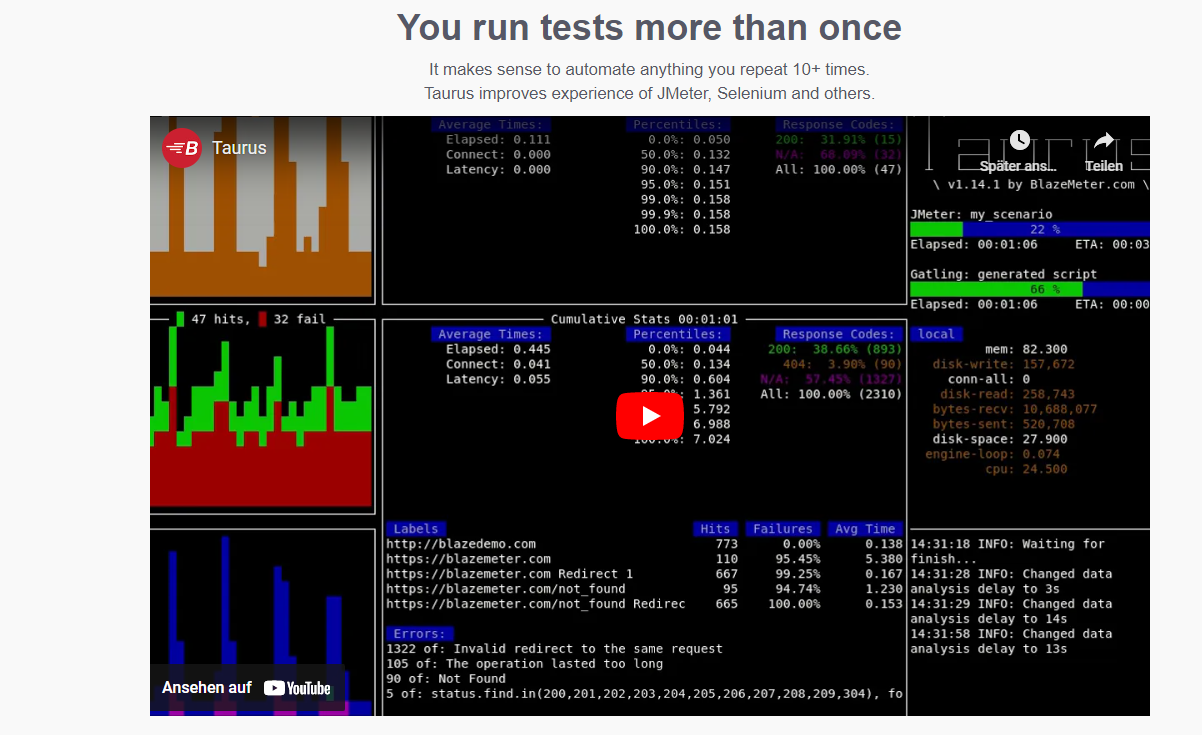This screenshot has width=1202, height=735.
Task: Click the 'Taurus improves experience of JMeter' text
Action: 649,94
